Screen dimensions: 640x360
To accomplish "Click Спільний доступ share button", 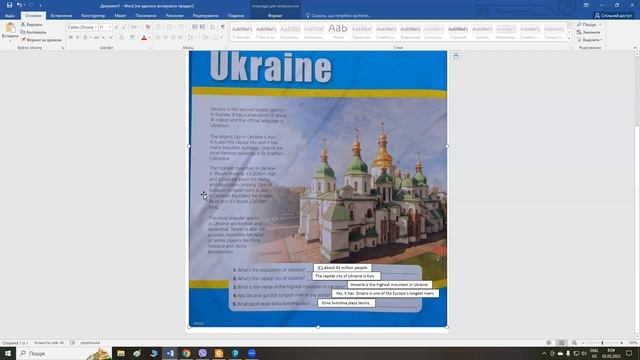I will (613, 16).
